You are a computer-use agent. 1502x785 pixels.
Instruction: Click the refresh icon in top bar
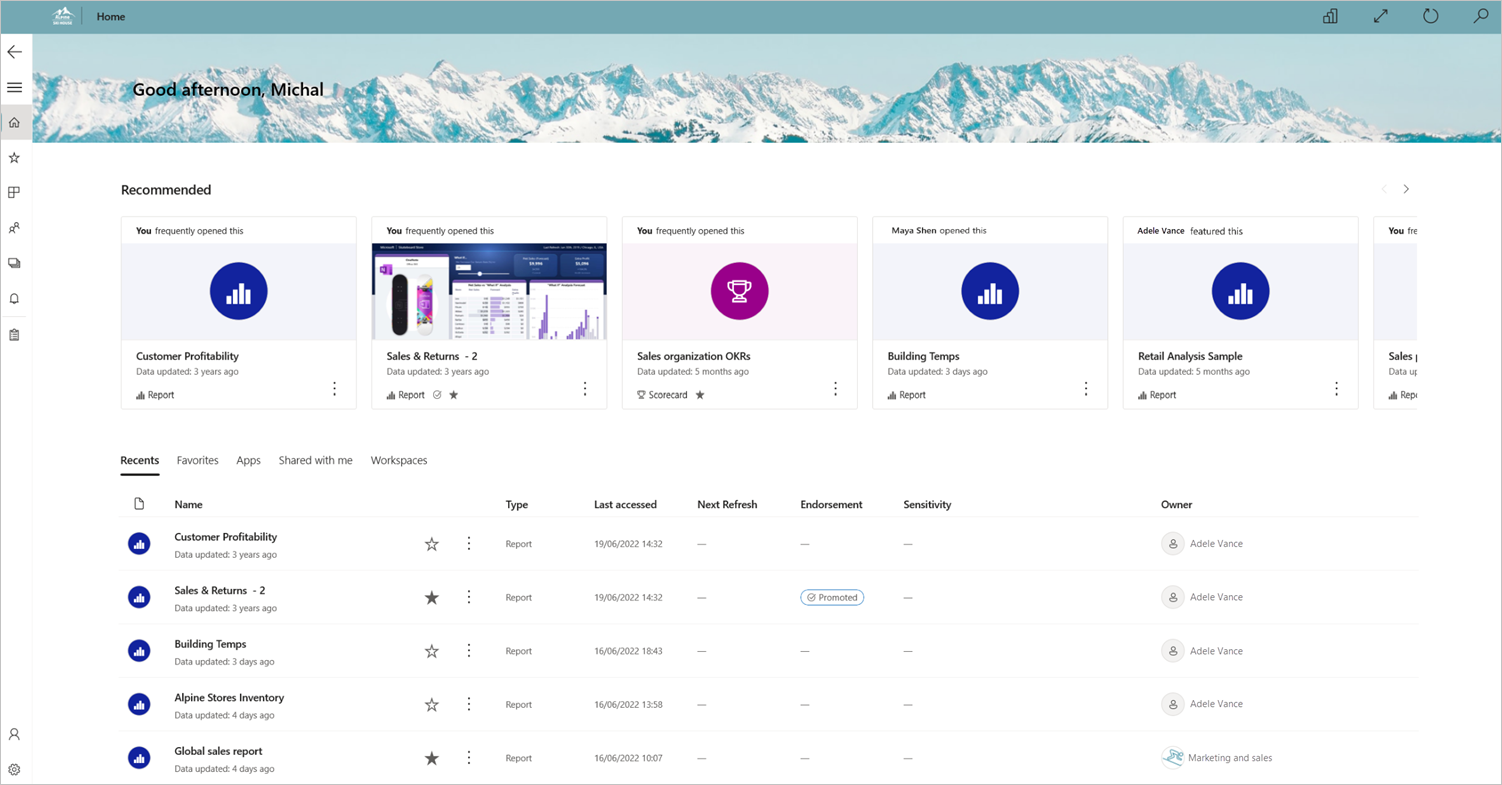pyautogui.click(x=1431, y=16)
